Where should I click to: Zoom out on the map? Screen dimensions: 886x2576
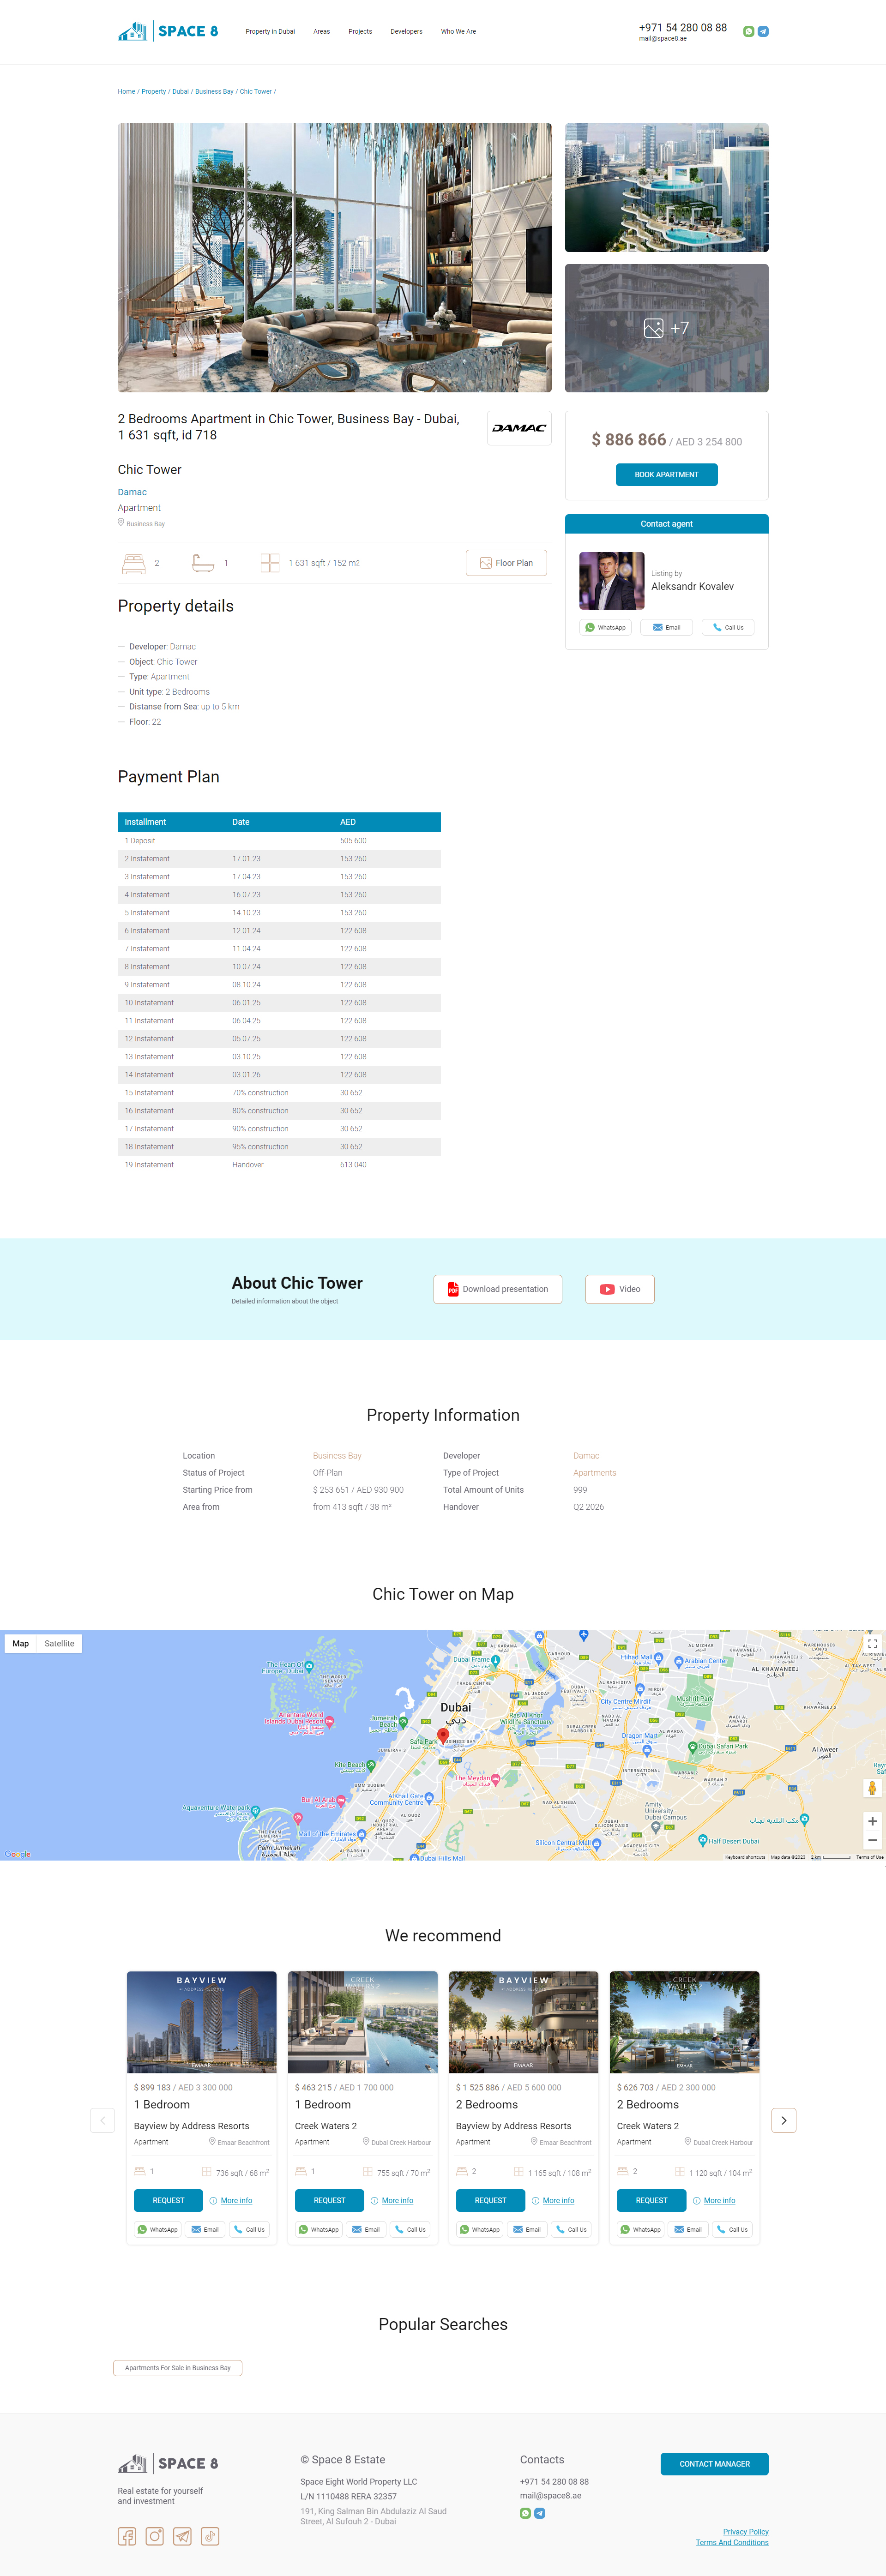click(x=872, y=1840)
